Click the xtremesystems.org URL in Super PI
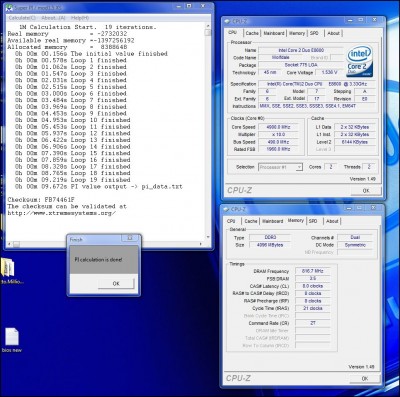Screen dimensions: 400x397 coord(62,213)
